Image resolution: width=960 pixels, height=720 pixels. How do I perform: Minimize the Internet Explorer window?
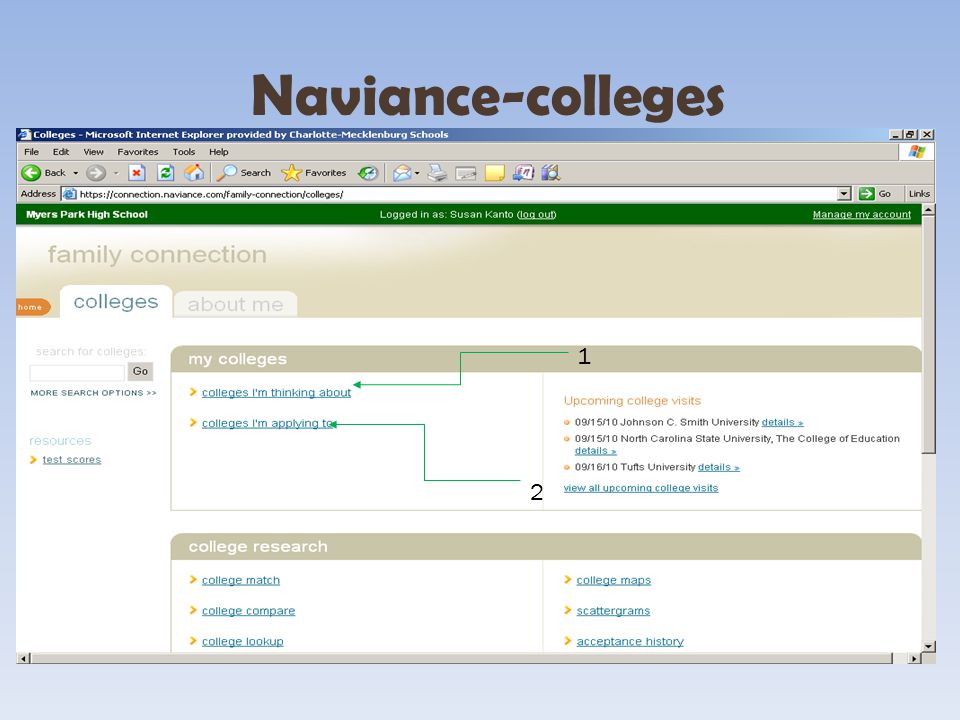click(896, 135)
